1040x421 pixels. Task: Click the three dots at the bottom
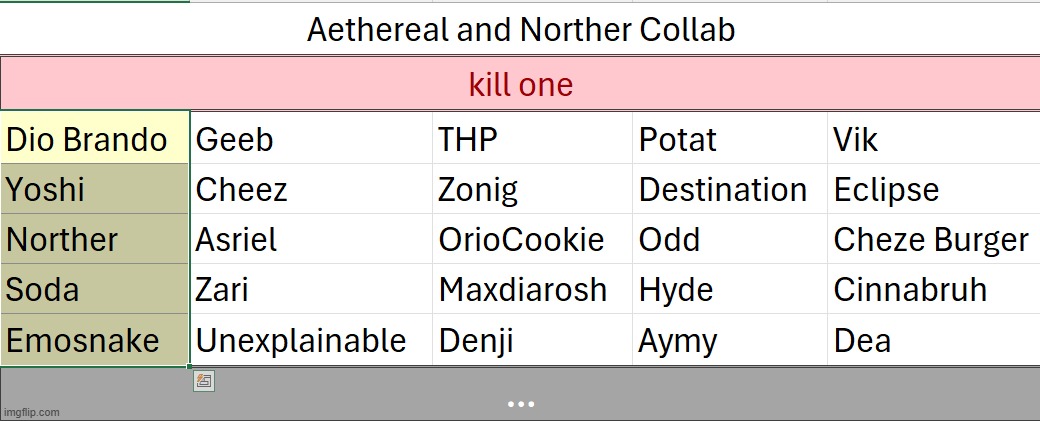(521, 404)
